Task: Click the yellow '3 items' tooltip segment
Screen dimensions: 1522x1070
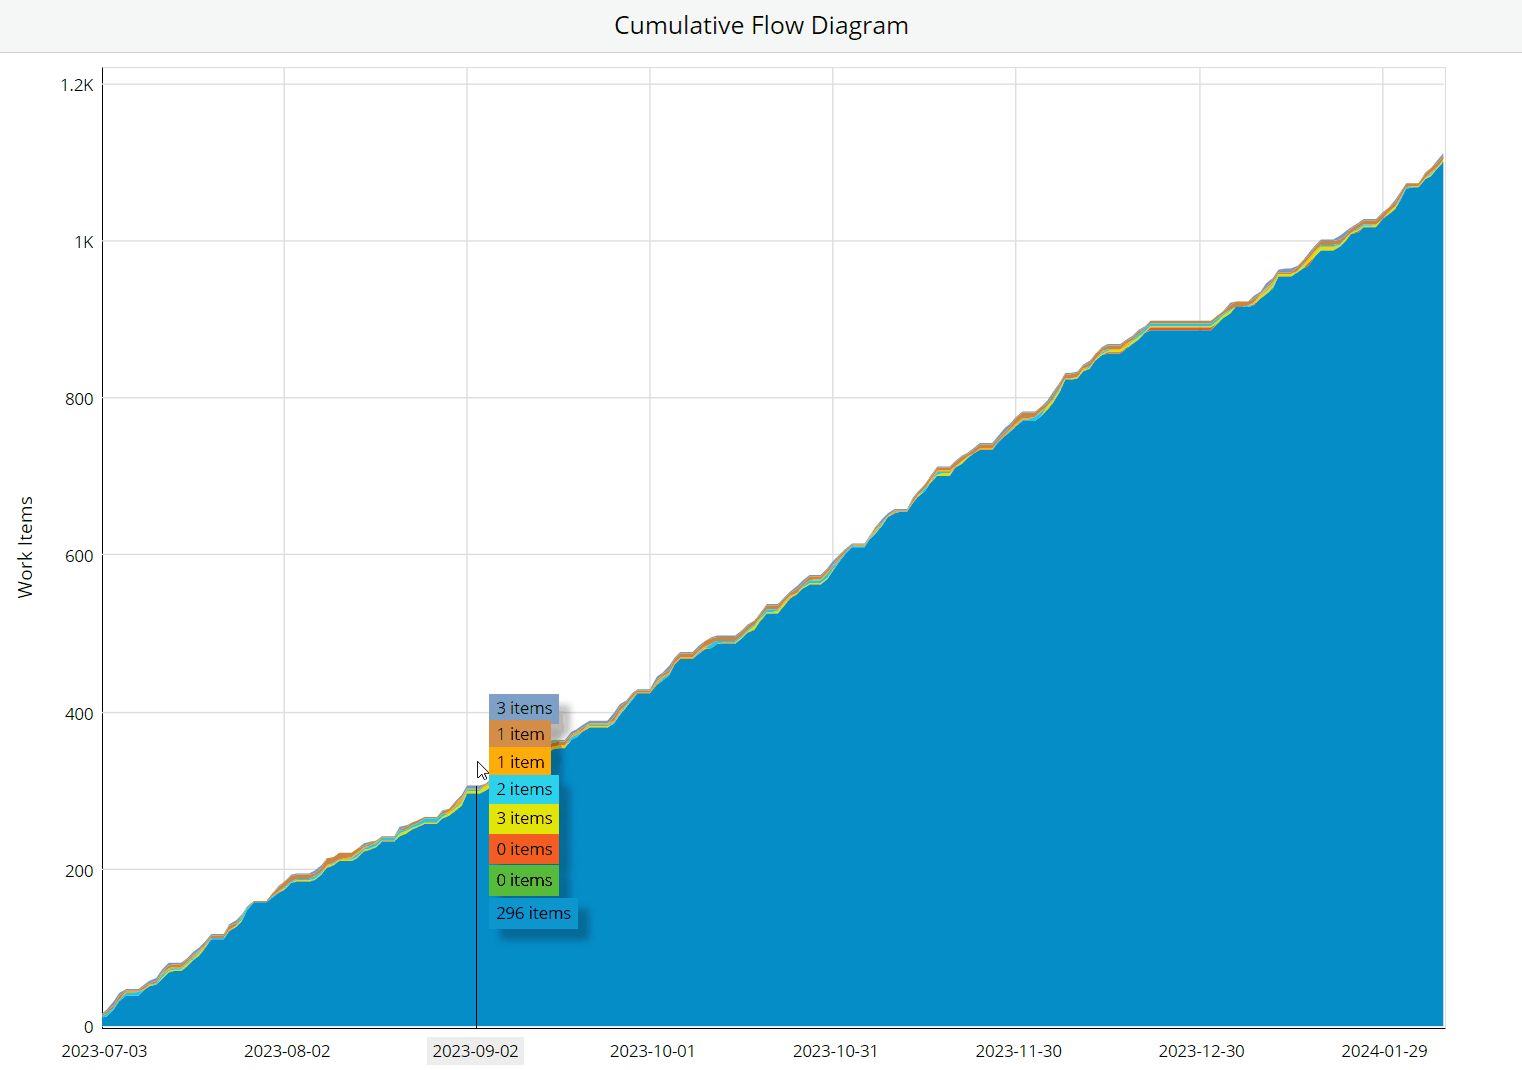Action: click(524, 818)
